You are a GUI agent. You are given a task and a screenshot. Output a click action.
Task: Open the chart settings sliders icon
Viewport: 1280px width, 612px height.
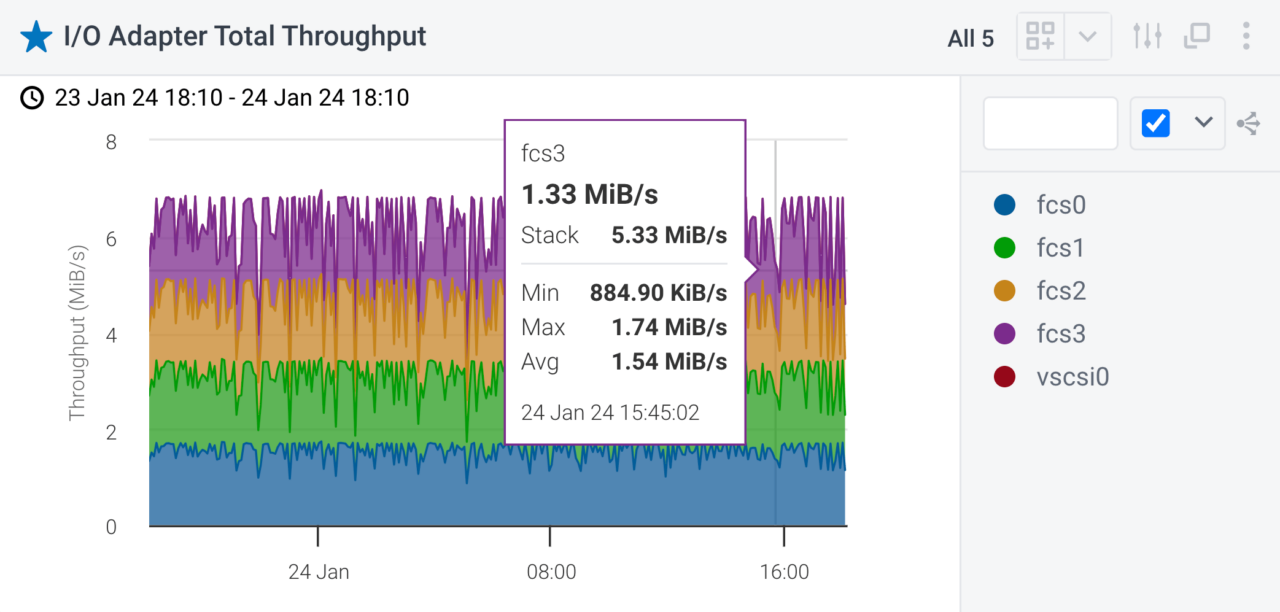click(x=1147, y=38)
